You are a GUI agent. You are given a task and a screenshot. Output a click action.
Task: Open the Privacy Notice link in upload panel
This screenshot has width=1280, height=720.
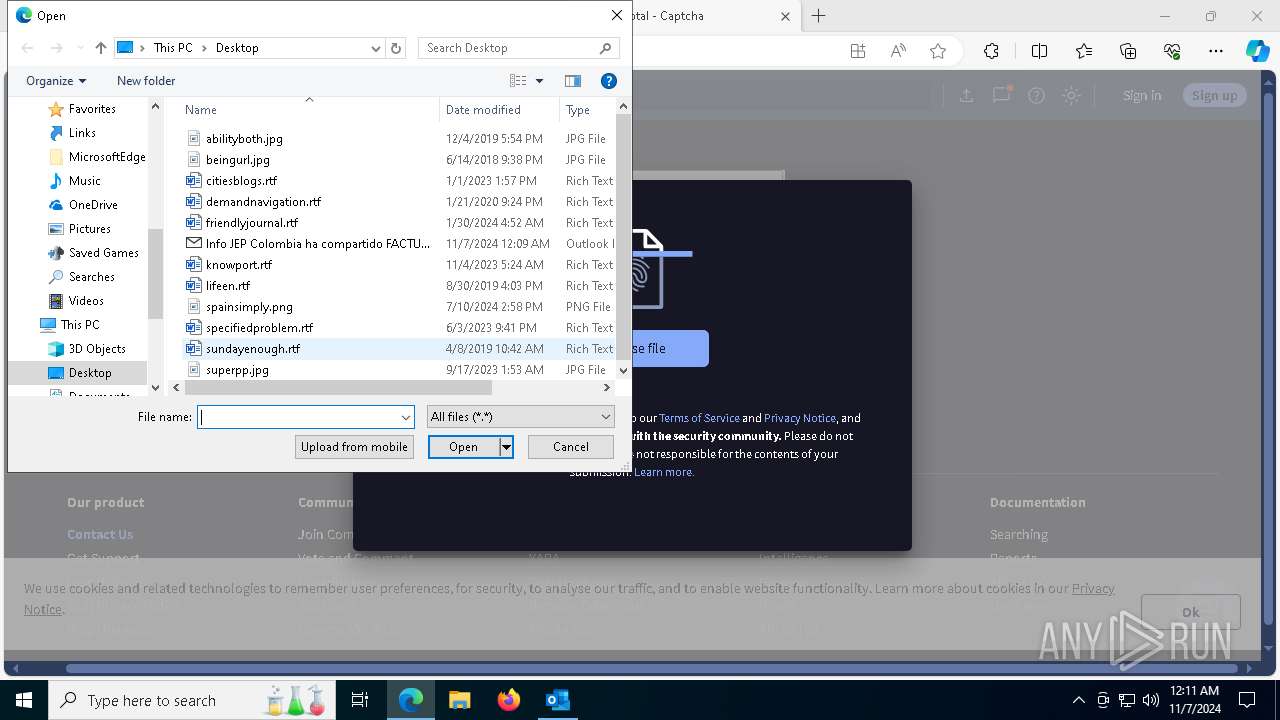(800, 418)
